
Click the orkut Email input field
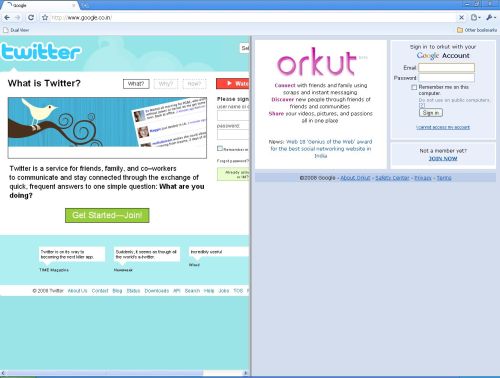(x=446, y=68)
